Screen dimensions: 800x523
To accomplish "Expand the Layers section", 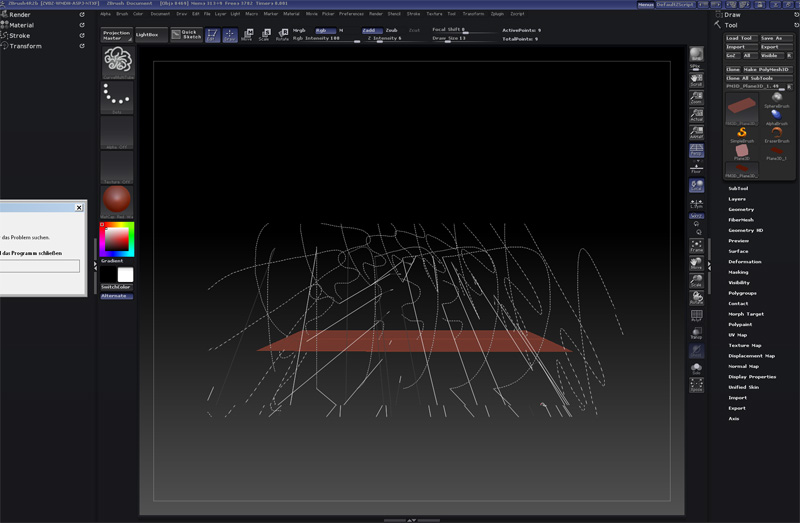I will [x=737, y=199].
